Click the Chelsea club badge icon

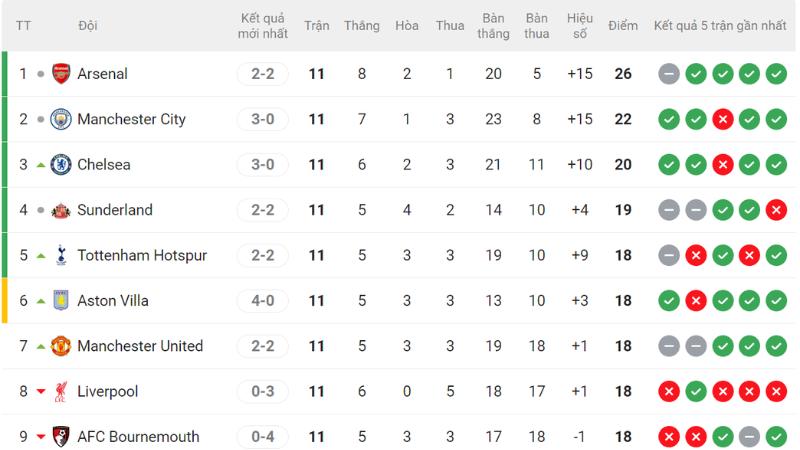click(61, 164)
